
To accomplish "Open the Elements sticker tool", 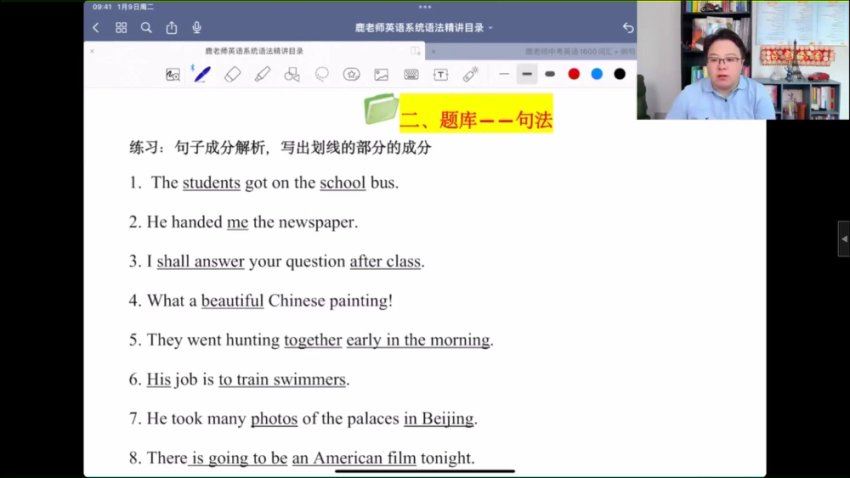I will 351,74.
